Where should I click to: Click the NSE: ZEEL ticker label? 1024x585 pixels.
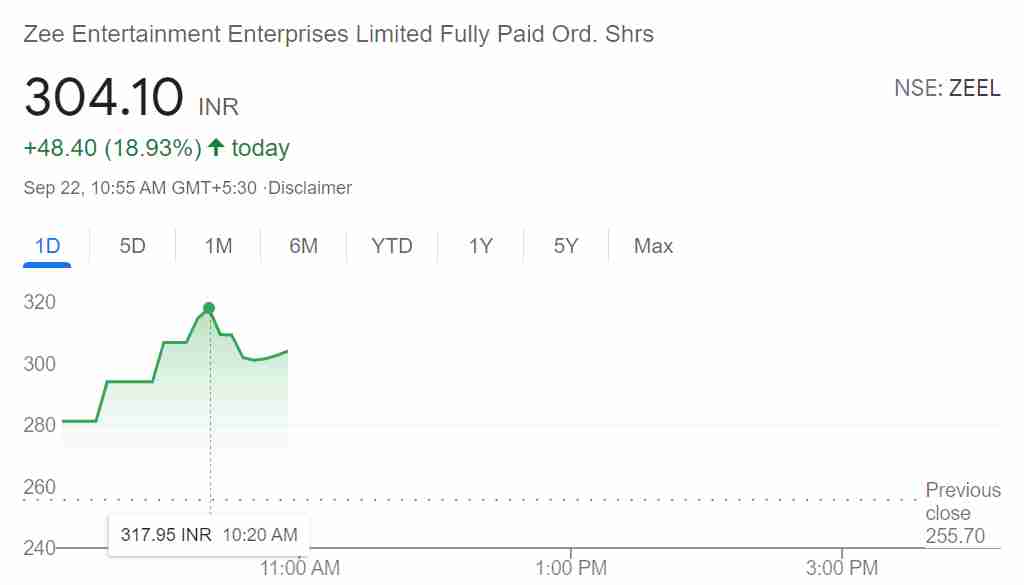[947, 88]
